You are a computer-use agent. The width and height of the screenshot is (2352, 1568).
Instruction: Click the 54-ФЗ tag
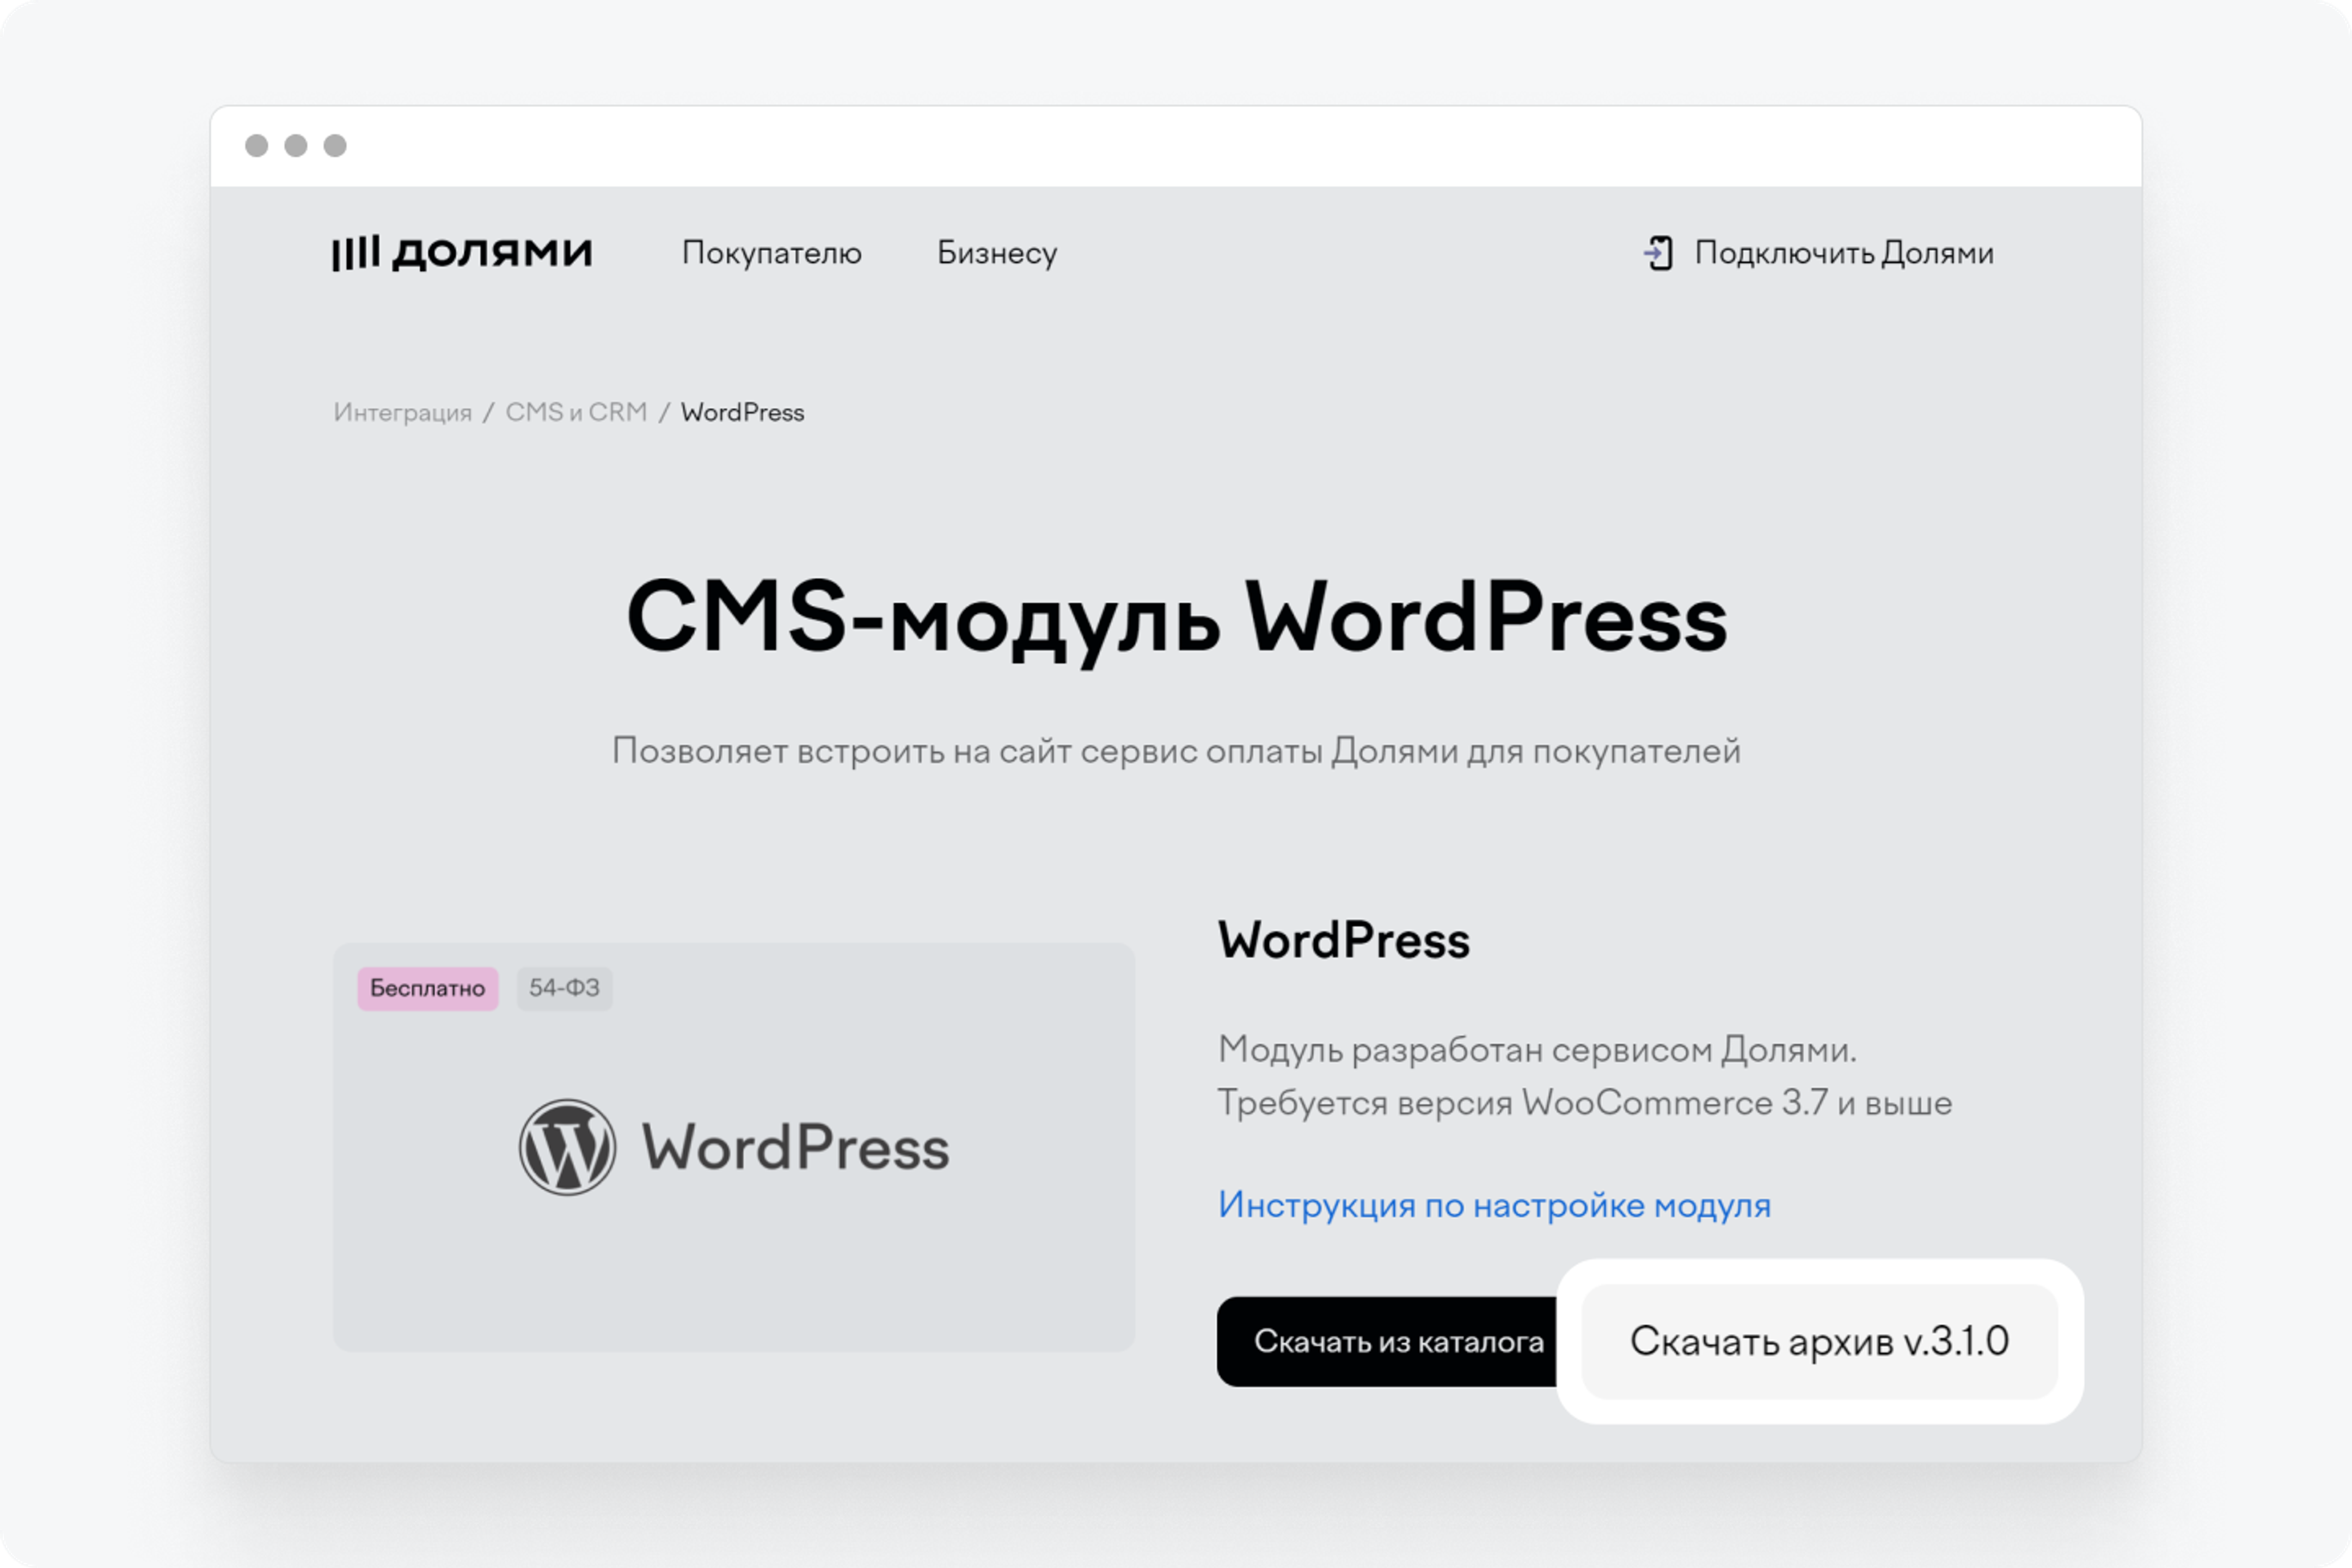pyautogui.click(x=564, y=988)
